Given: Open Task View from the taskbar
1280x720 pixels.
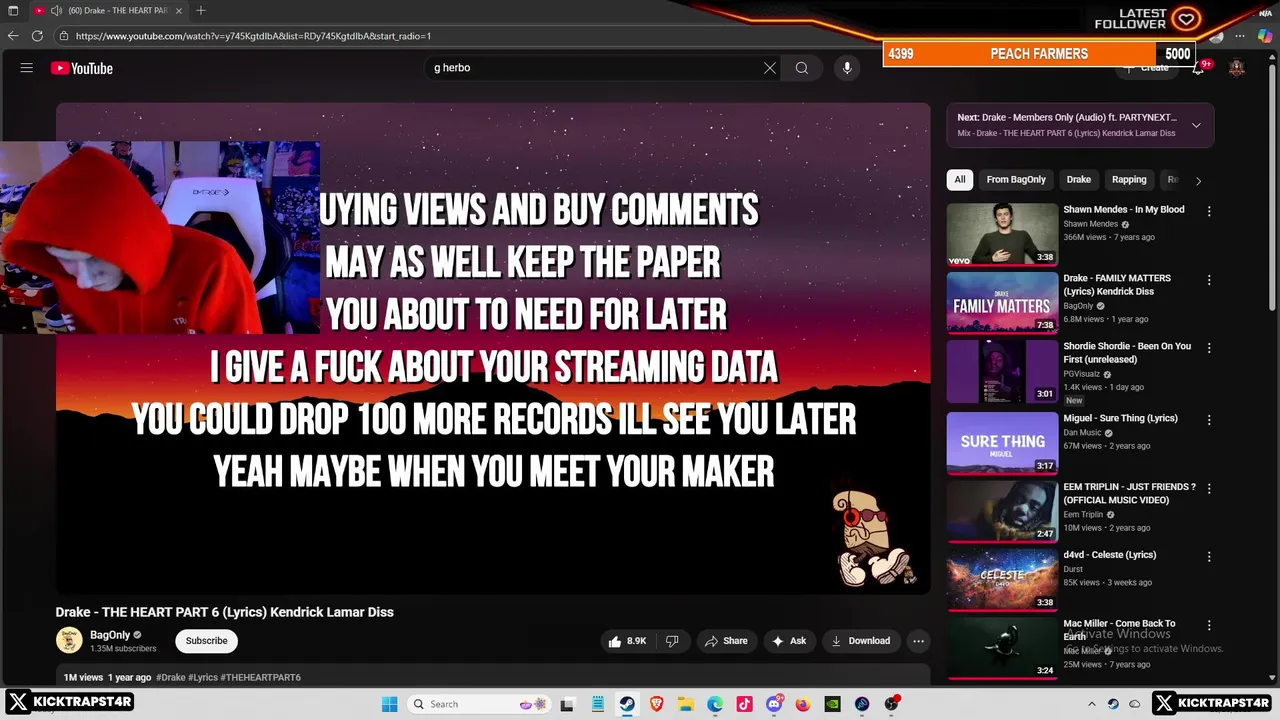Looking at the screenshot, I should (x=567, y=704).
